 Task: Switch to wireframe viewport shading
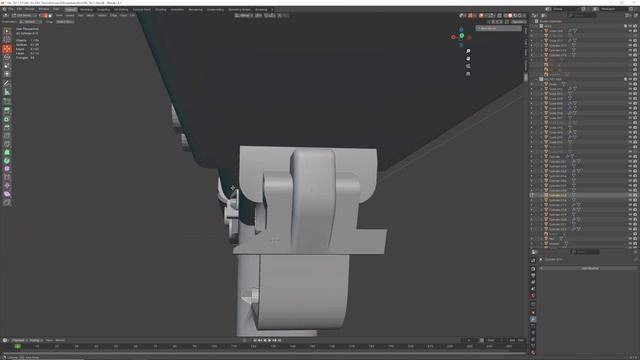point(506,16)
